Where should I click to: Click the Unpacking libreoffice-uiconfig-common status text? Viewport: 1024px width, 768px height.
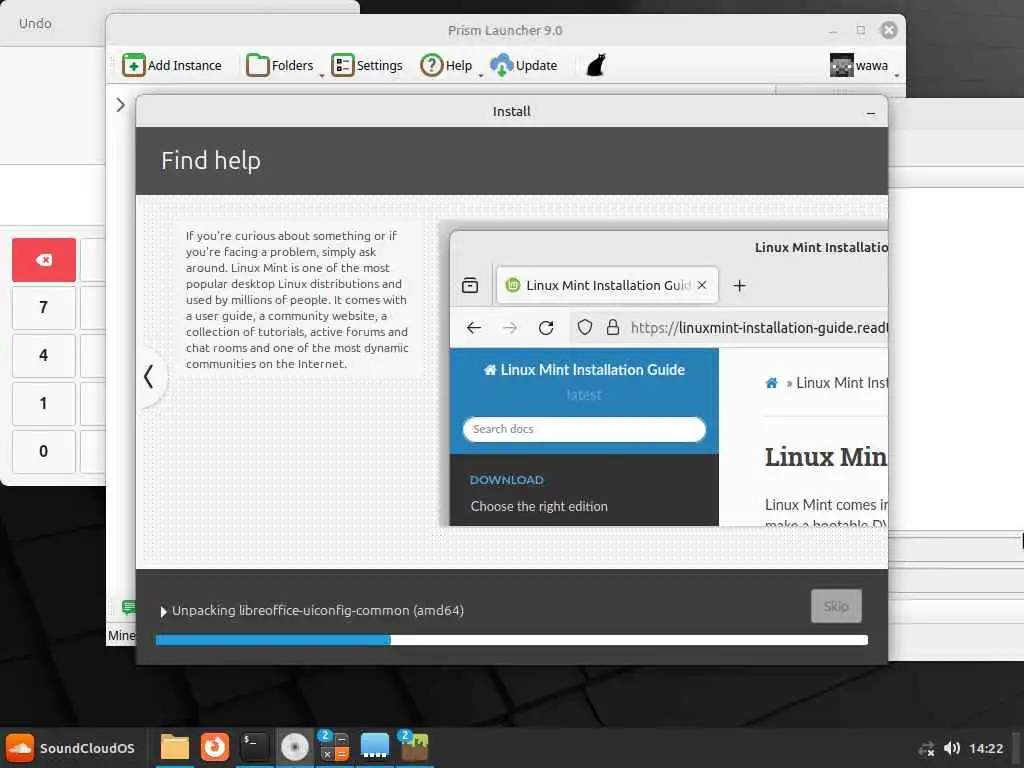pyautogui.click(x=318, y=611)
